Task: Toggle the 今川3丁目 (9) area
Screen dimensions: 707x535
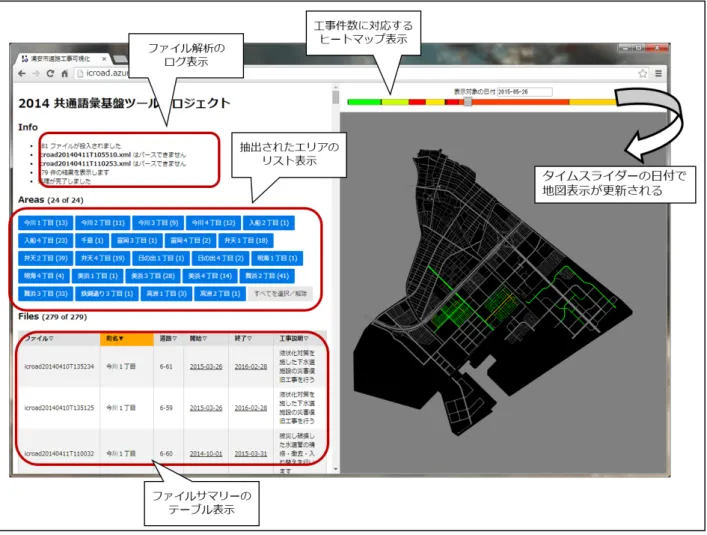Action: [158, 223]
